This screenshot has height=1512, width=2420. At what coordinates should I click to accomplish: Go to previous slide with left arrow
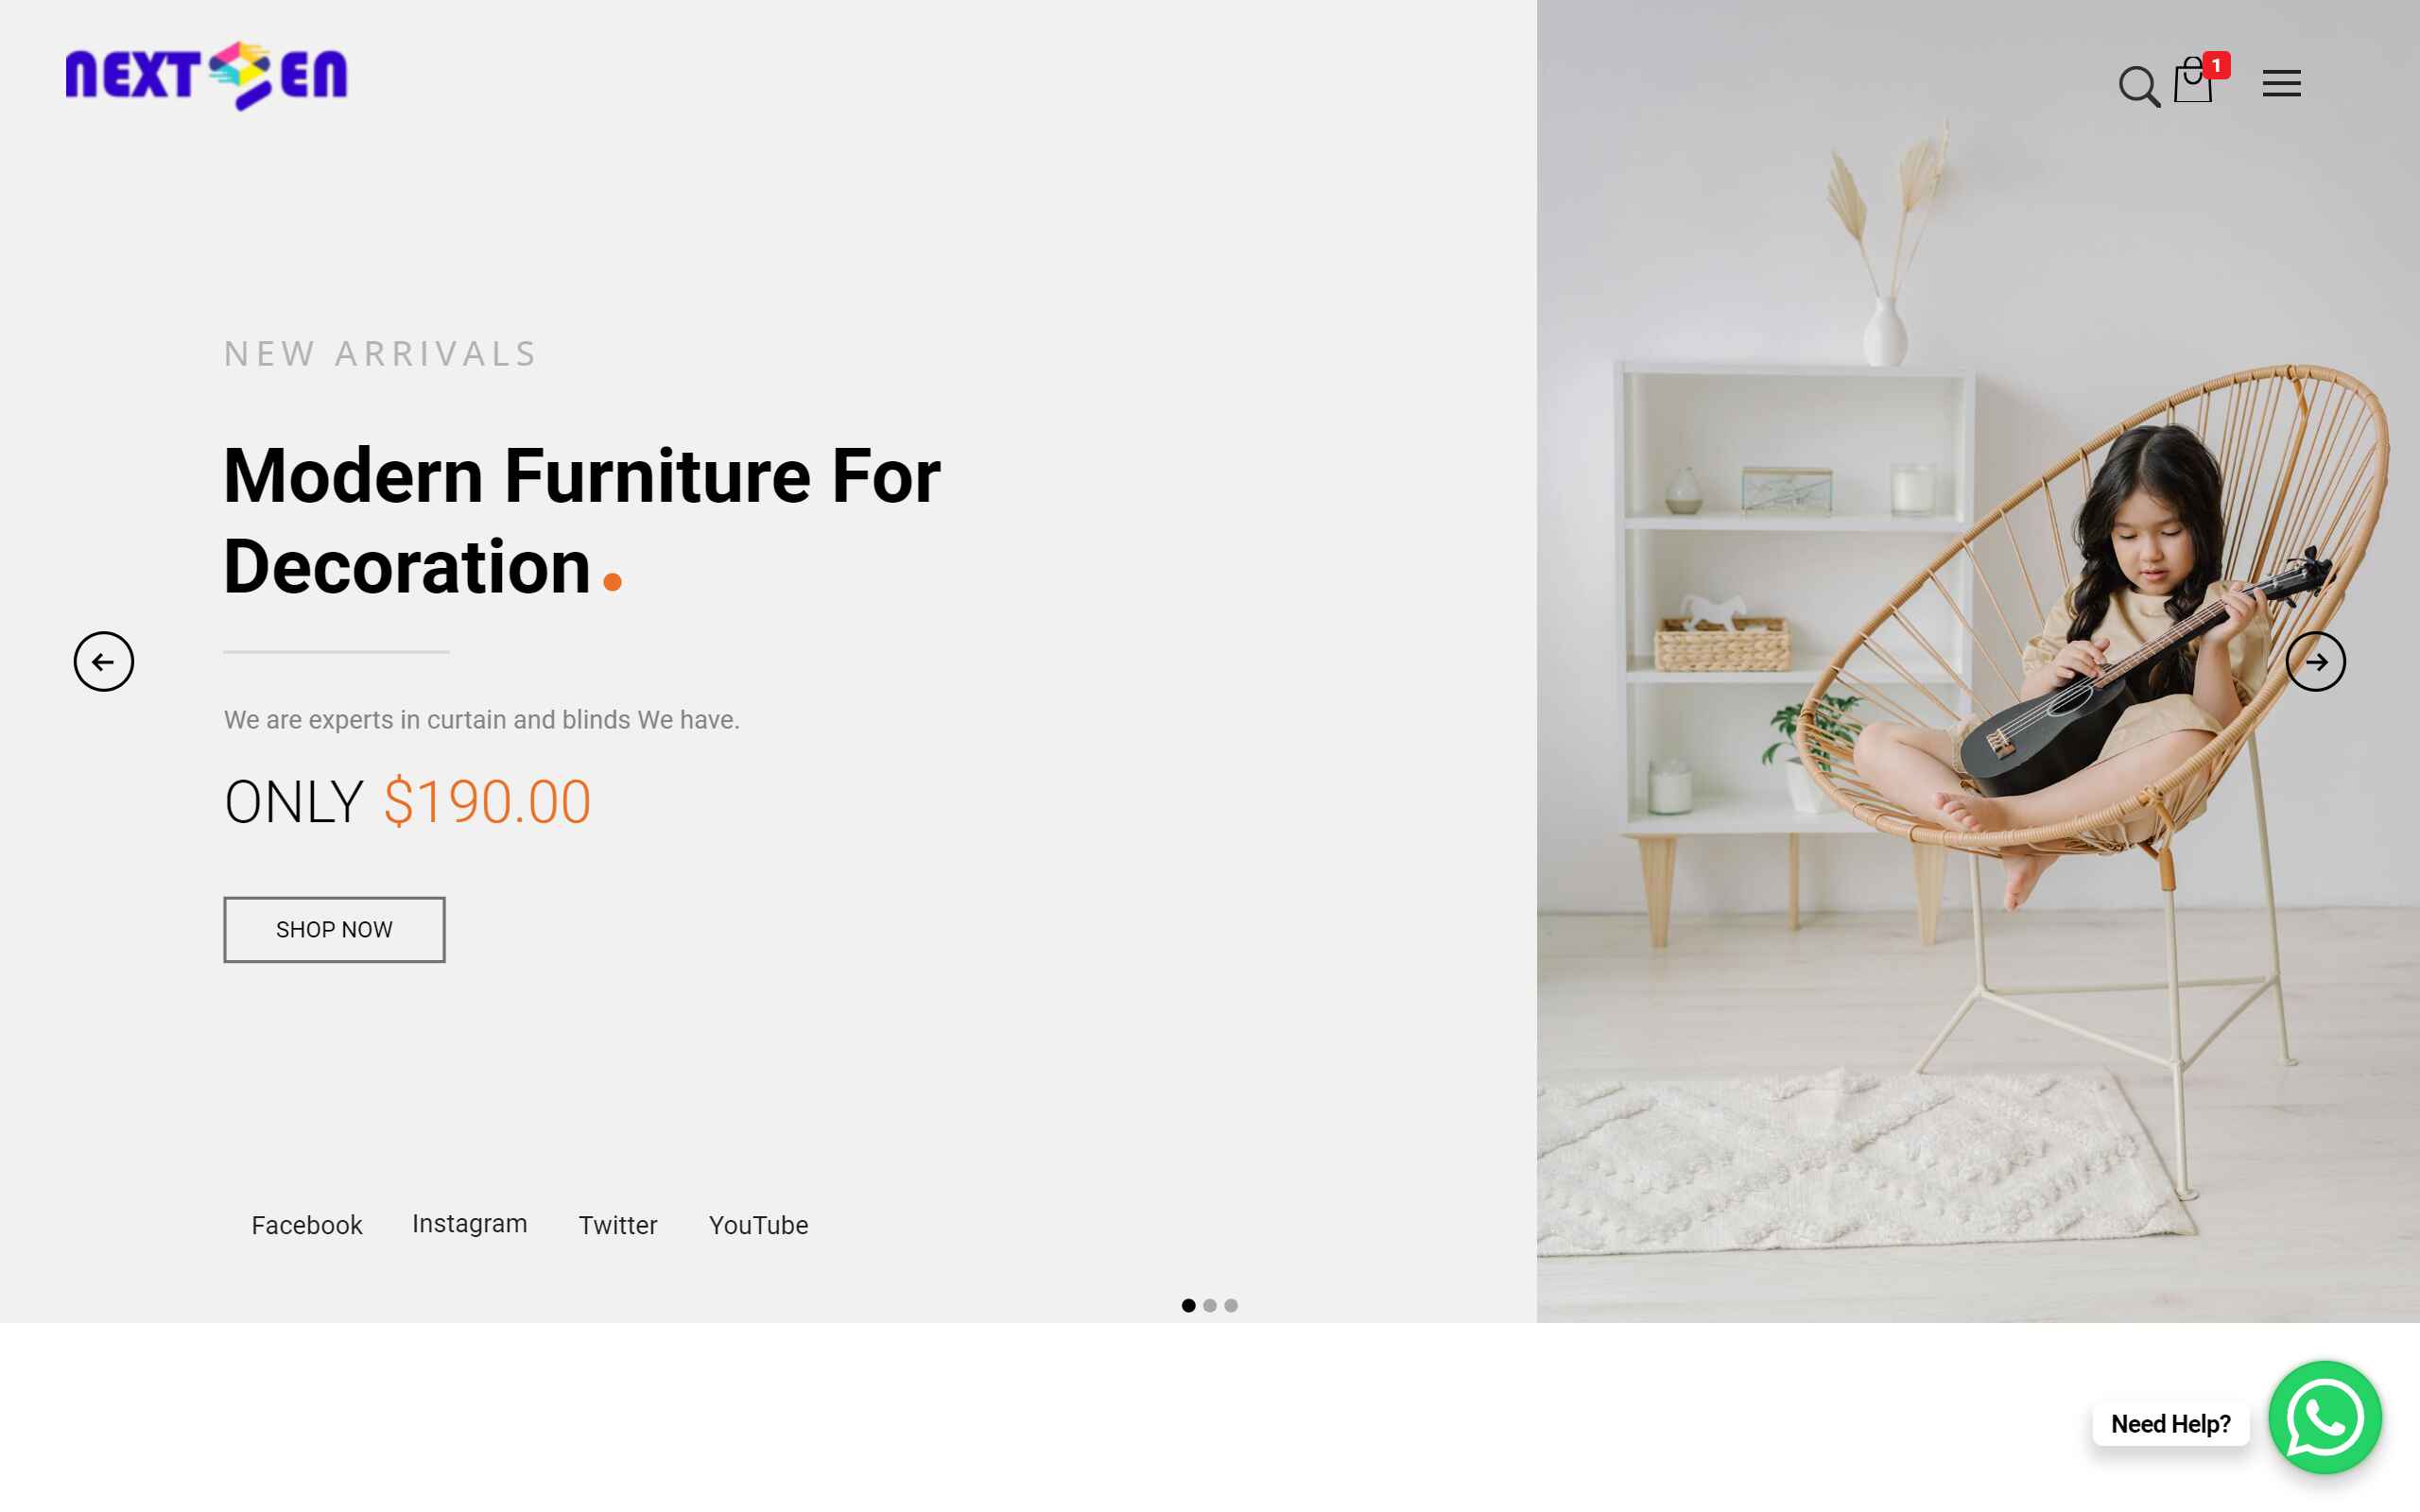point(104,661)
